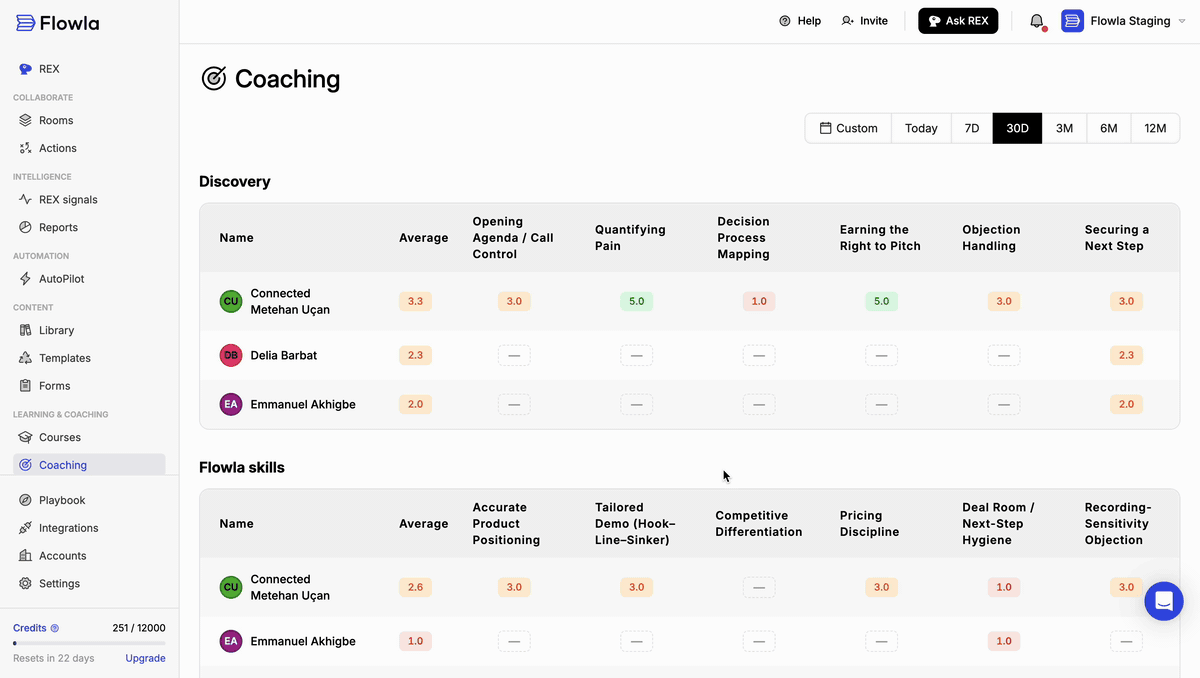The width and height of the screenshot is (1200, 678).
Task: Select the 30D time range
Action: [1017, 128]
